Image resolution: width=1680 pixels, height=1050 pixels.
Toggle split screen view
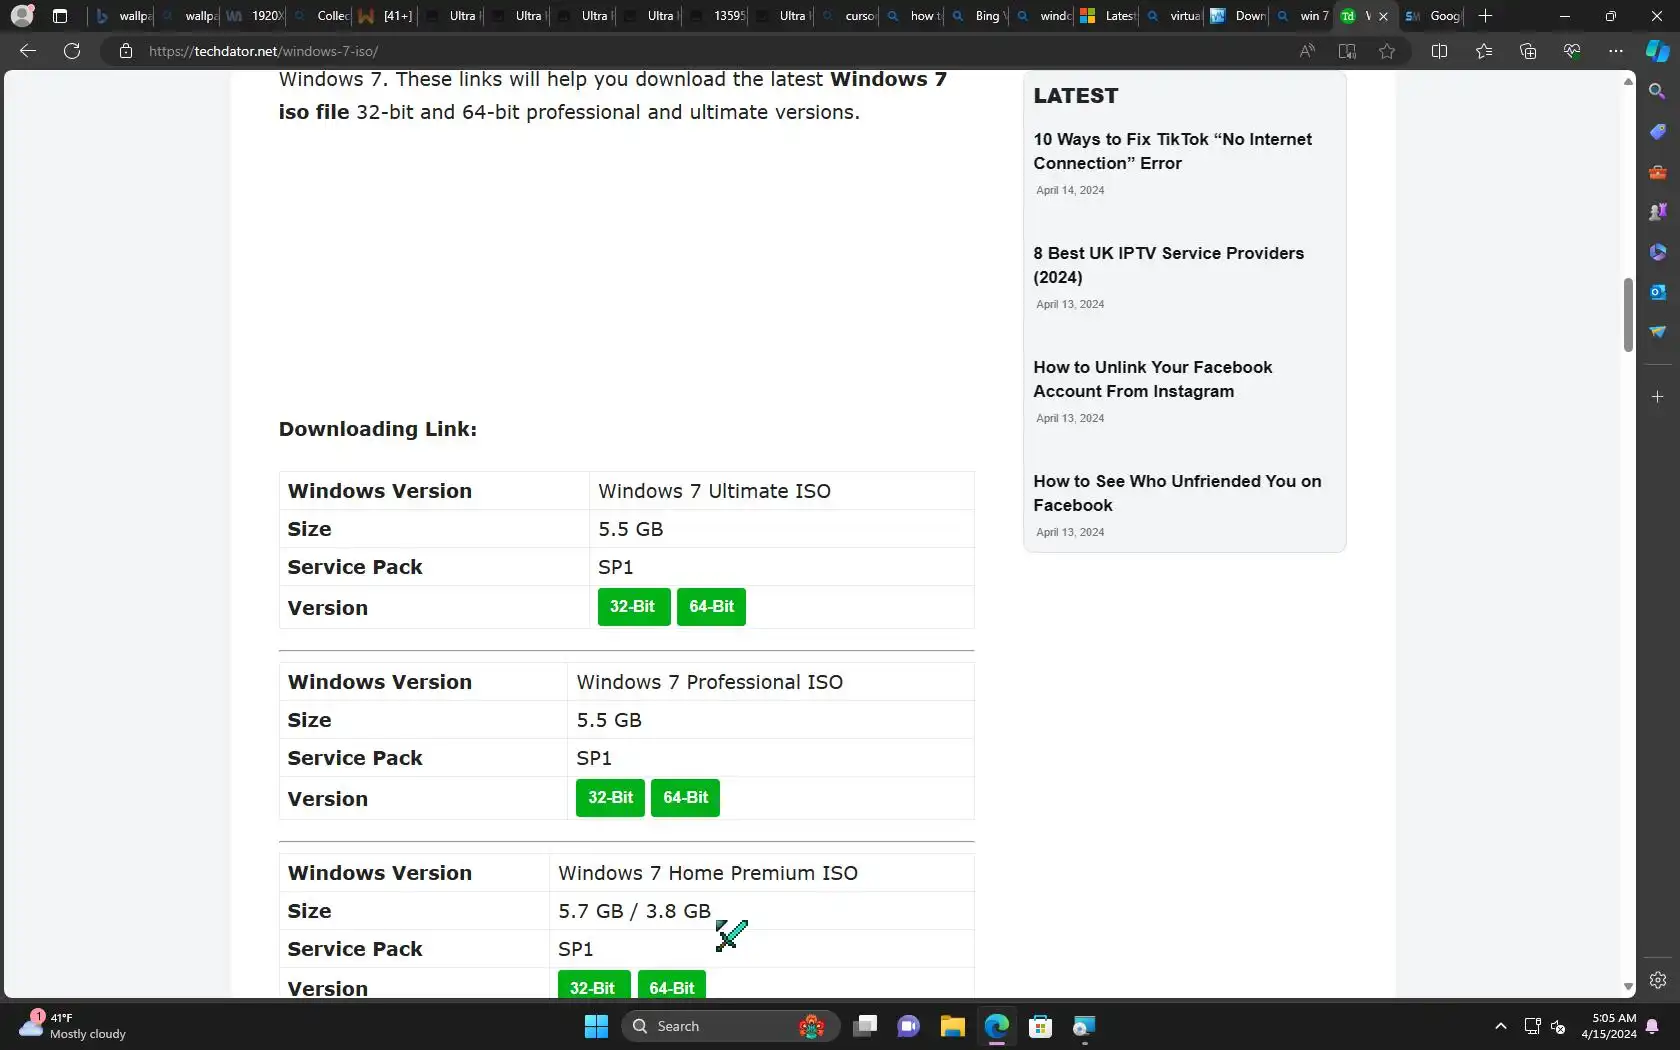[1439, 51]
